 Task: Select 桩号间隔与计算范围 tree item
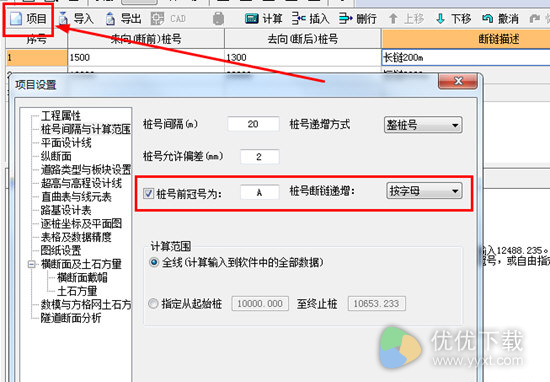[86, 129]
